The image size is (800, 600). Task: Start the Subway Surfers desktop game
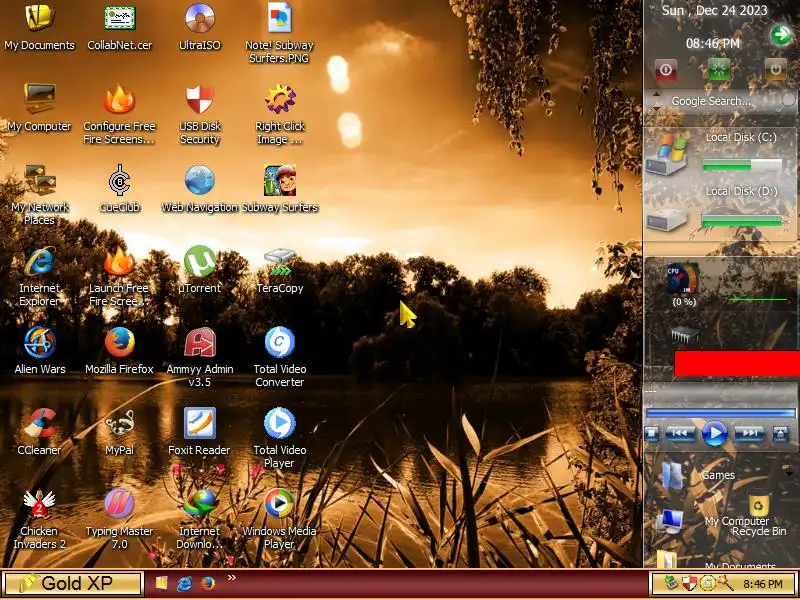click(x=280, y=189)
